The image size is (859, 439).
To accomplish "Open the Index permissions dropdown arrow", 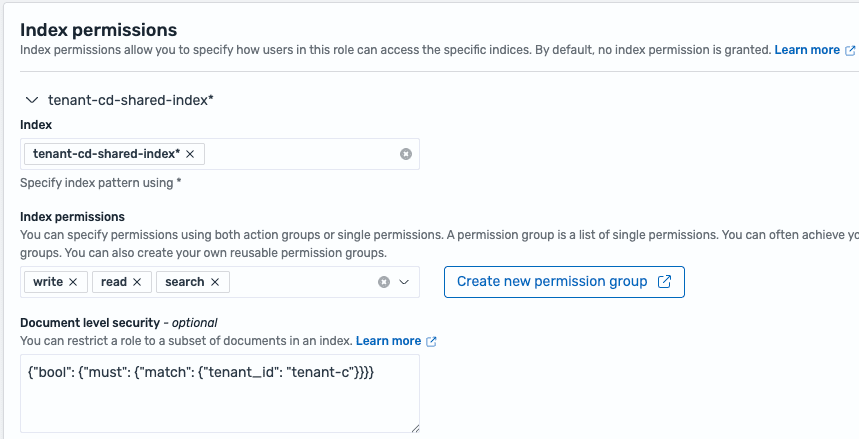I will (404, 282).
